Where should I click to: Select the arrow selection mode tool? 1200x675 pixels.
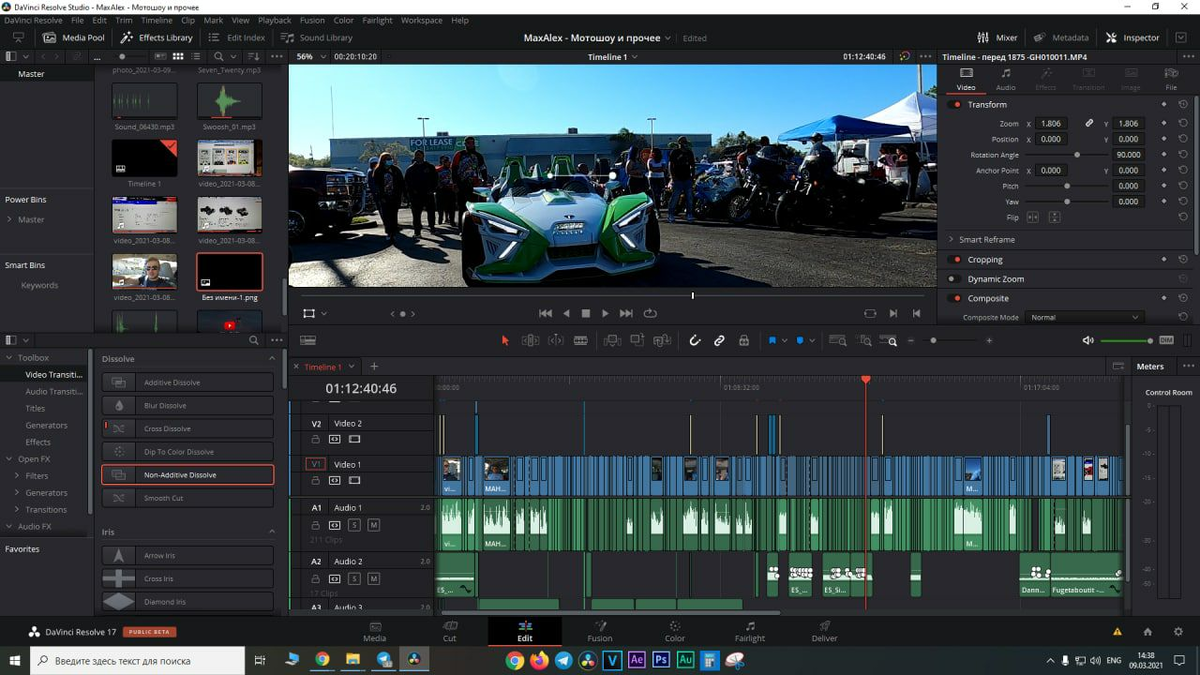pos(505,341)
